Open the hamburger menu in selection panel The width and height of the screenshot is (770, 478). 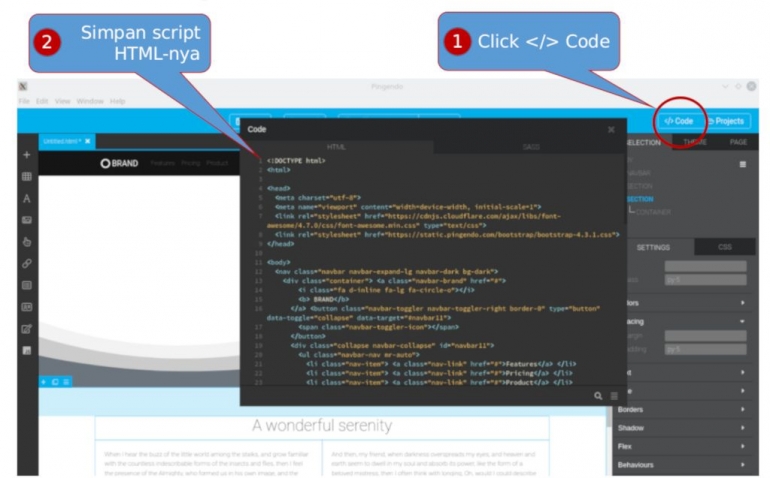[x=742, y=163]
